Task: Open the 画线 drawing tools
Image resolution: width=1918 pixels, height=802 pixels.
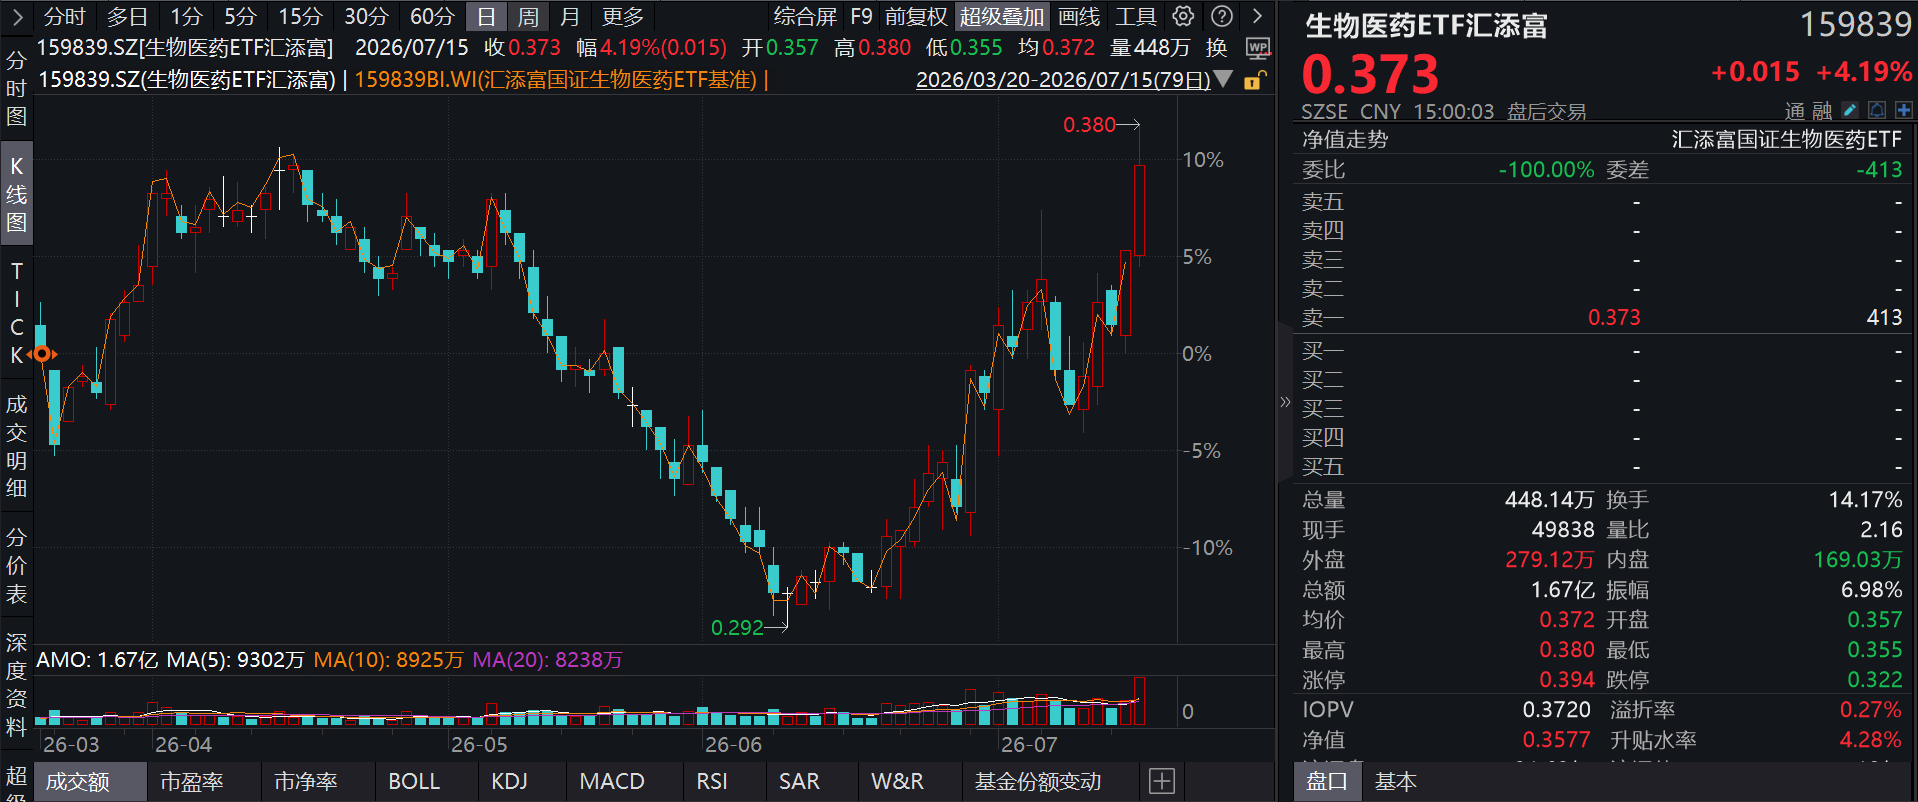Action: click(1079, 16)
